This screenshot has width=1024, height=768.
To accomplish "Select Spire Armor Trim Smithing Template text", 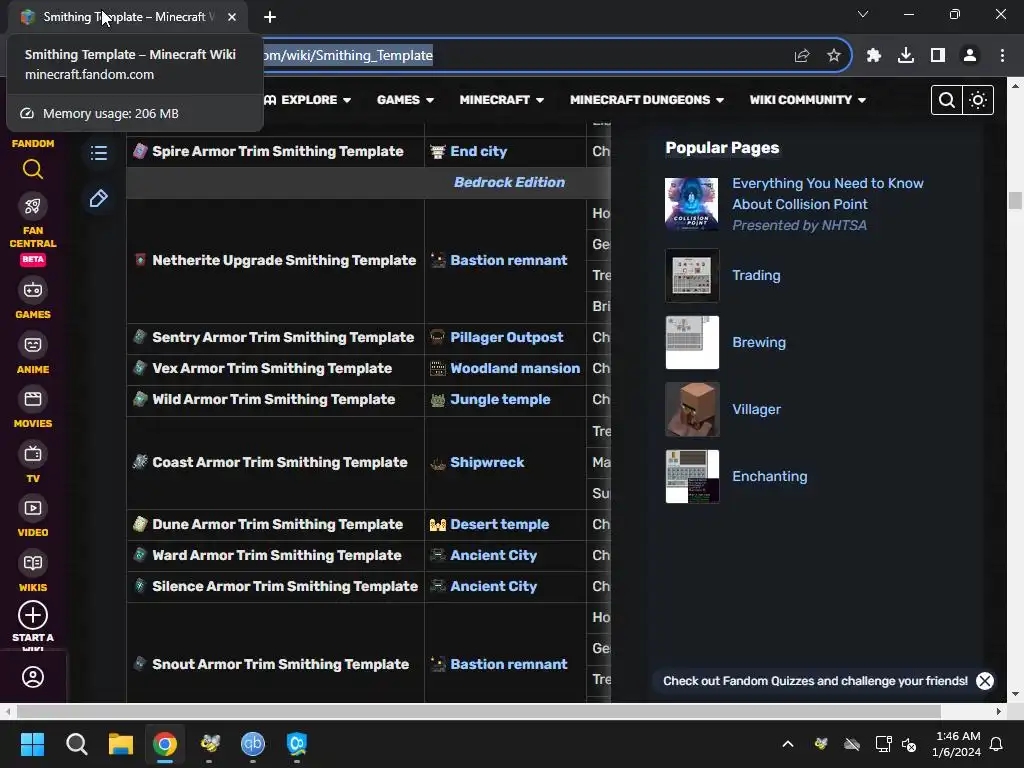I will (278, 152).
